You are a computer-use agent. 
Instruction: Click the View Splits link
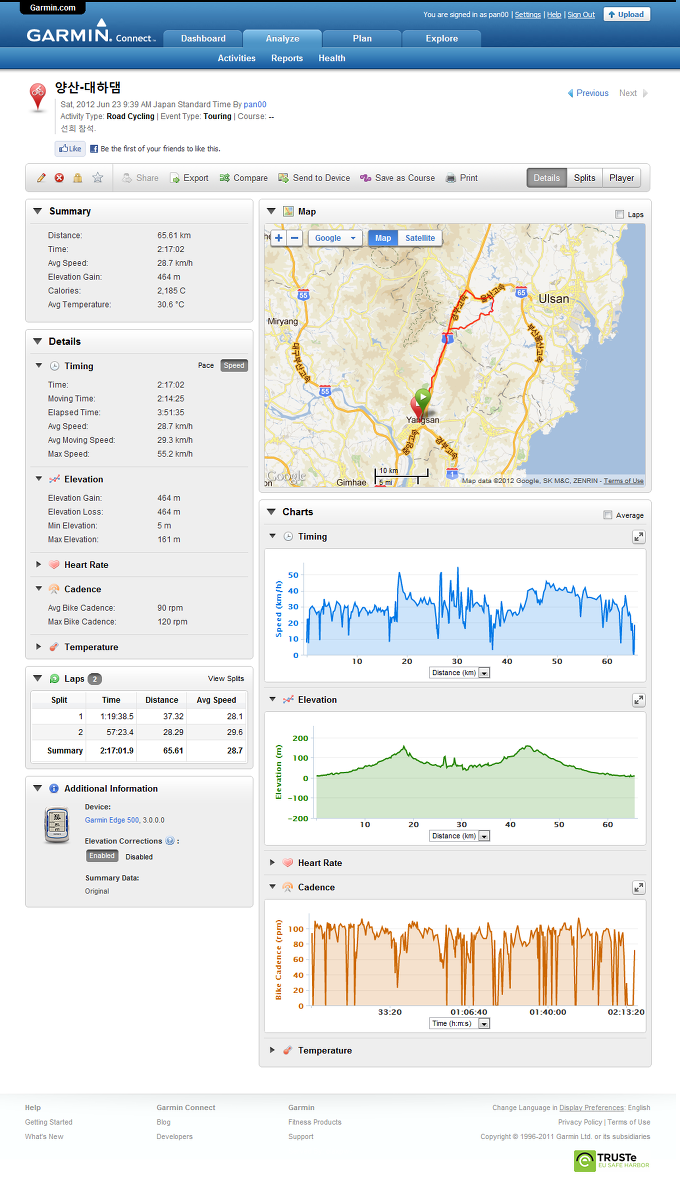226,678
